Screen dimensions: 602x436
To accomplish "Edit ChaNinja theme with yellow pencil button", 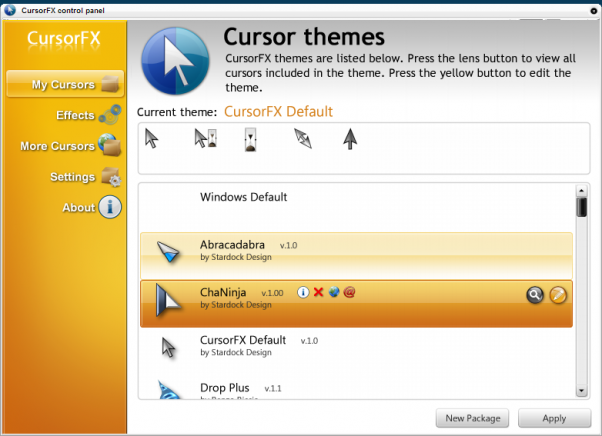I will coord(558,295).
